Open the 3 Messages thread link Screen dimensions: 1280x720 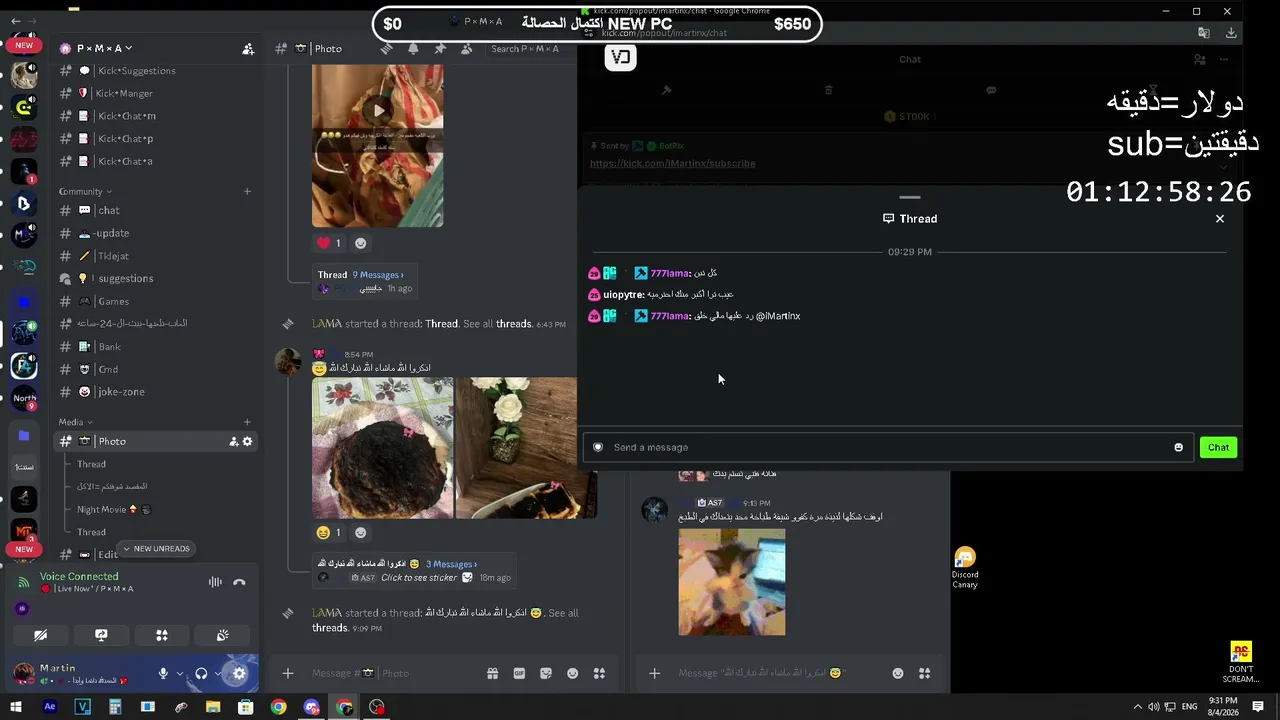click(x=452, y=564)
